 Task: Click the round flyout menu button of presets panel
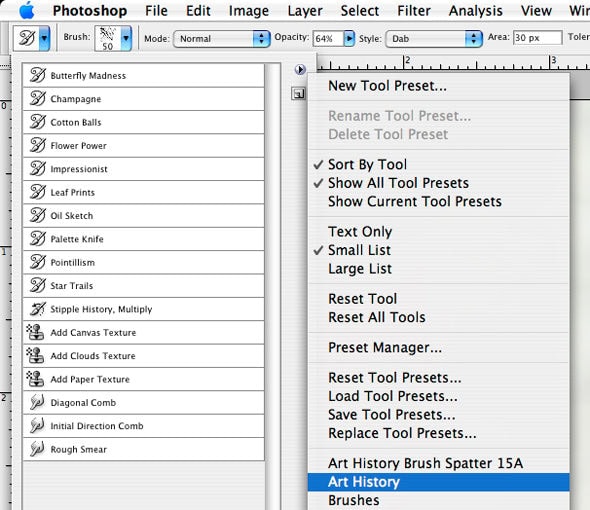pos(300,70)
